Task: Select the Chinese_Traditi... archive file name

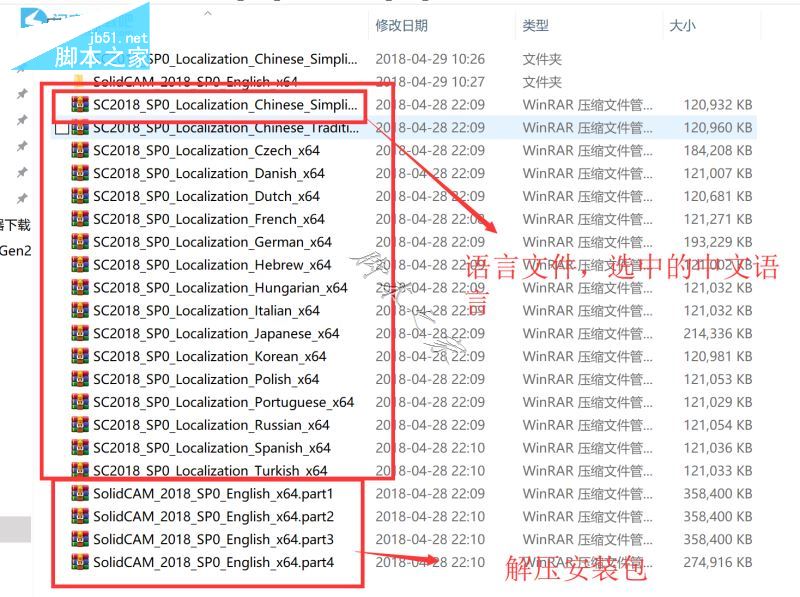Action: pyautogui.click(x=226, y=128)
